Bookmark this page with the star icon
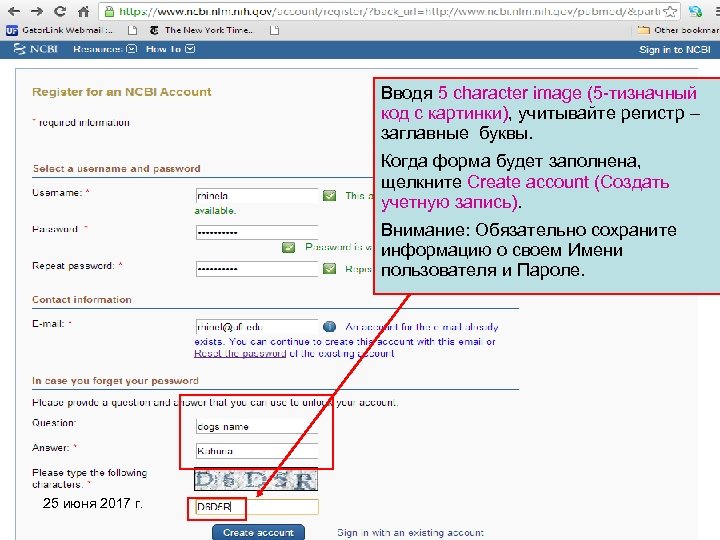 tap(671, 11)
